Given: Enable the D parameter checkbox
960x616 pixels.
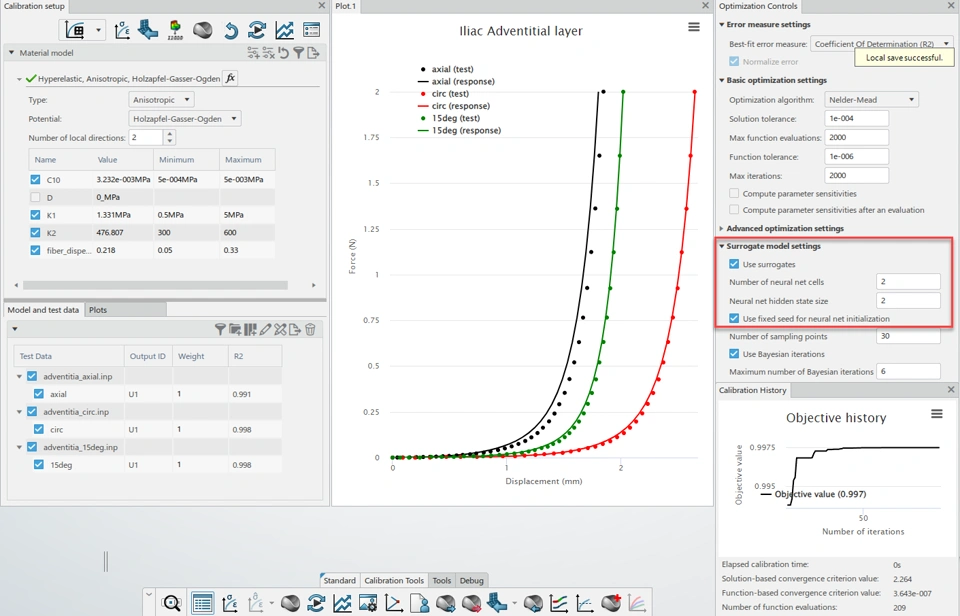Looking at the screenshot, I should (35, 197).
